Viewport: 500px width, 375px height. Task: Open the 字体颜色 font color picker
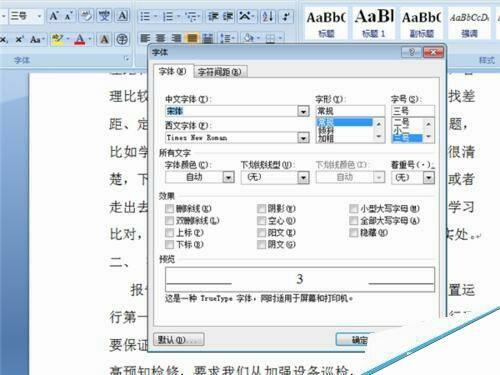pyautogui.click(x=228, y=177)
